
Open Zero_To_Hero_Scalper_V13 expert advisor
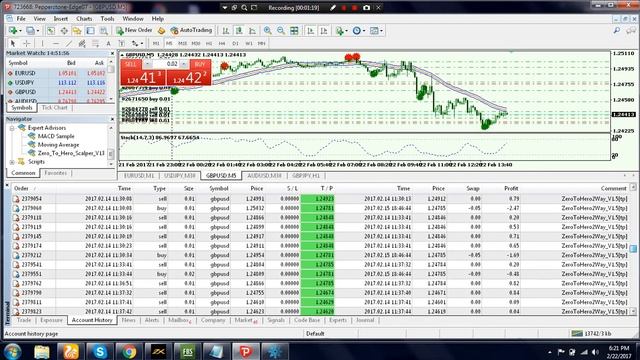(71, 153)
